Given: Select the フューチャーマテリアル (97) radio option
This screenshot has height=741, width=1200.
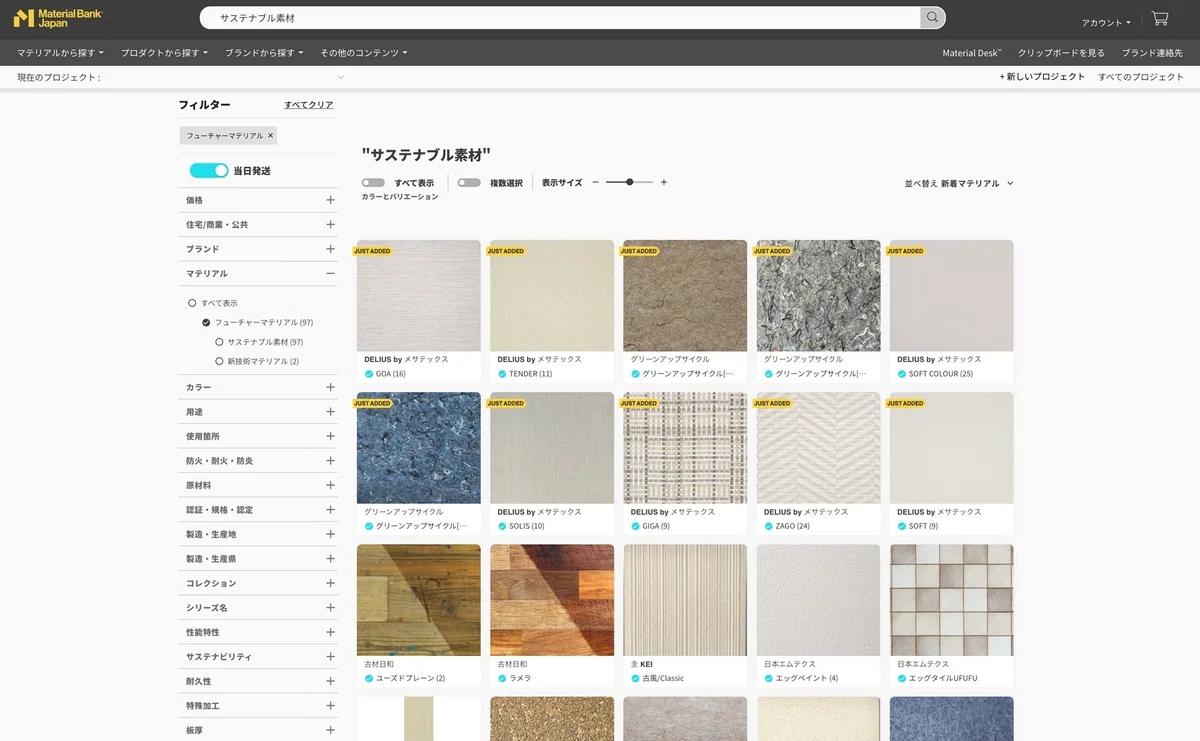Looking at the screenshot, I should click(206, 322).
